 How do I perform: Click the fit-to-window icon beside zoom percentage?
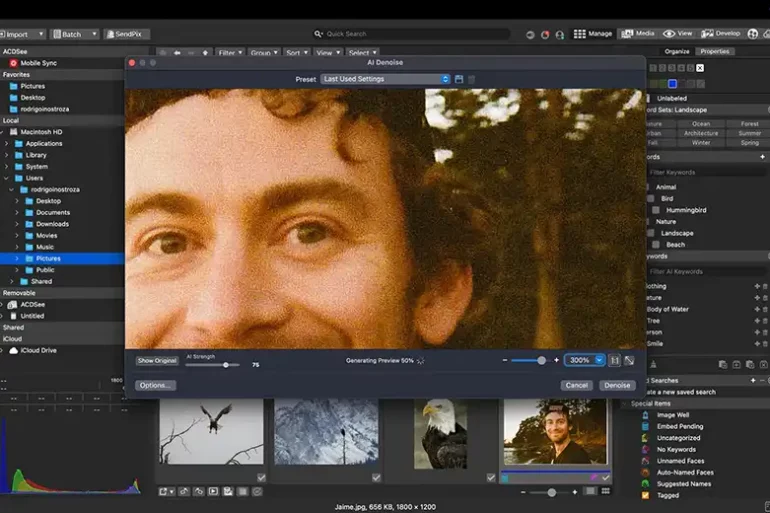[615, 360]
